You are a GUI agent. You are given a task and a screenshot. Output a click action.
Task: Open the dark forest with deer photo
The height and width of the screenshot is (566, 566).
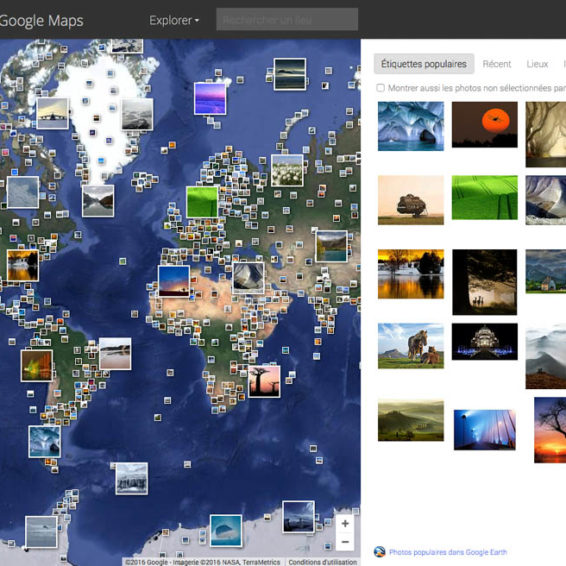point(484,282)
